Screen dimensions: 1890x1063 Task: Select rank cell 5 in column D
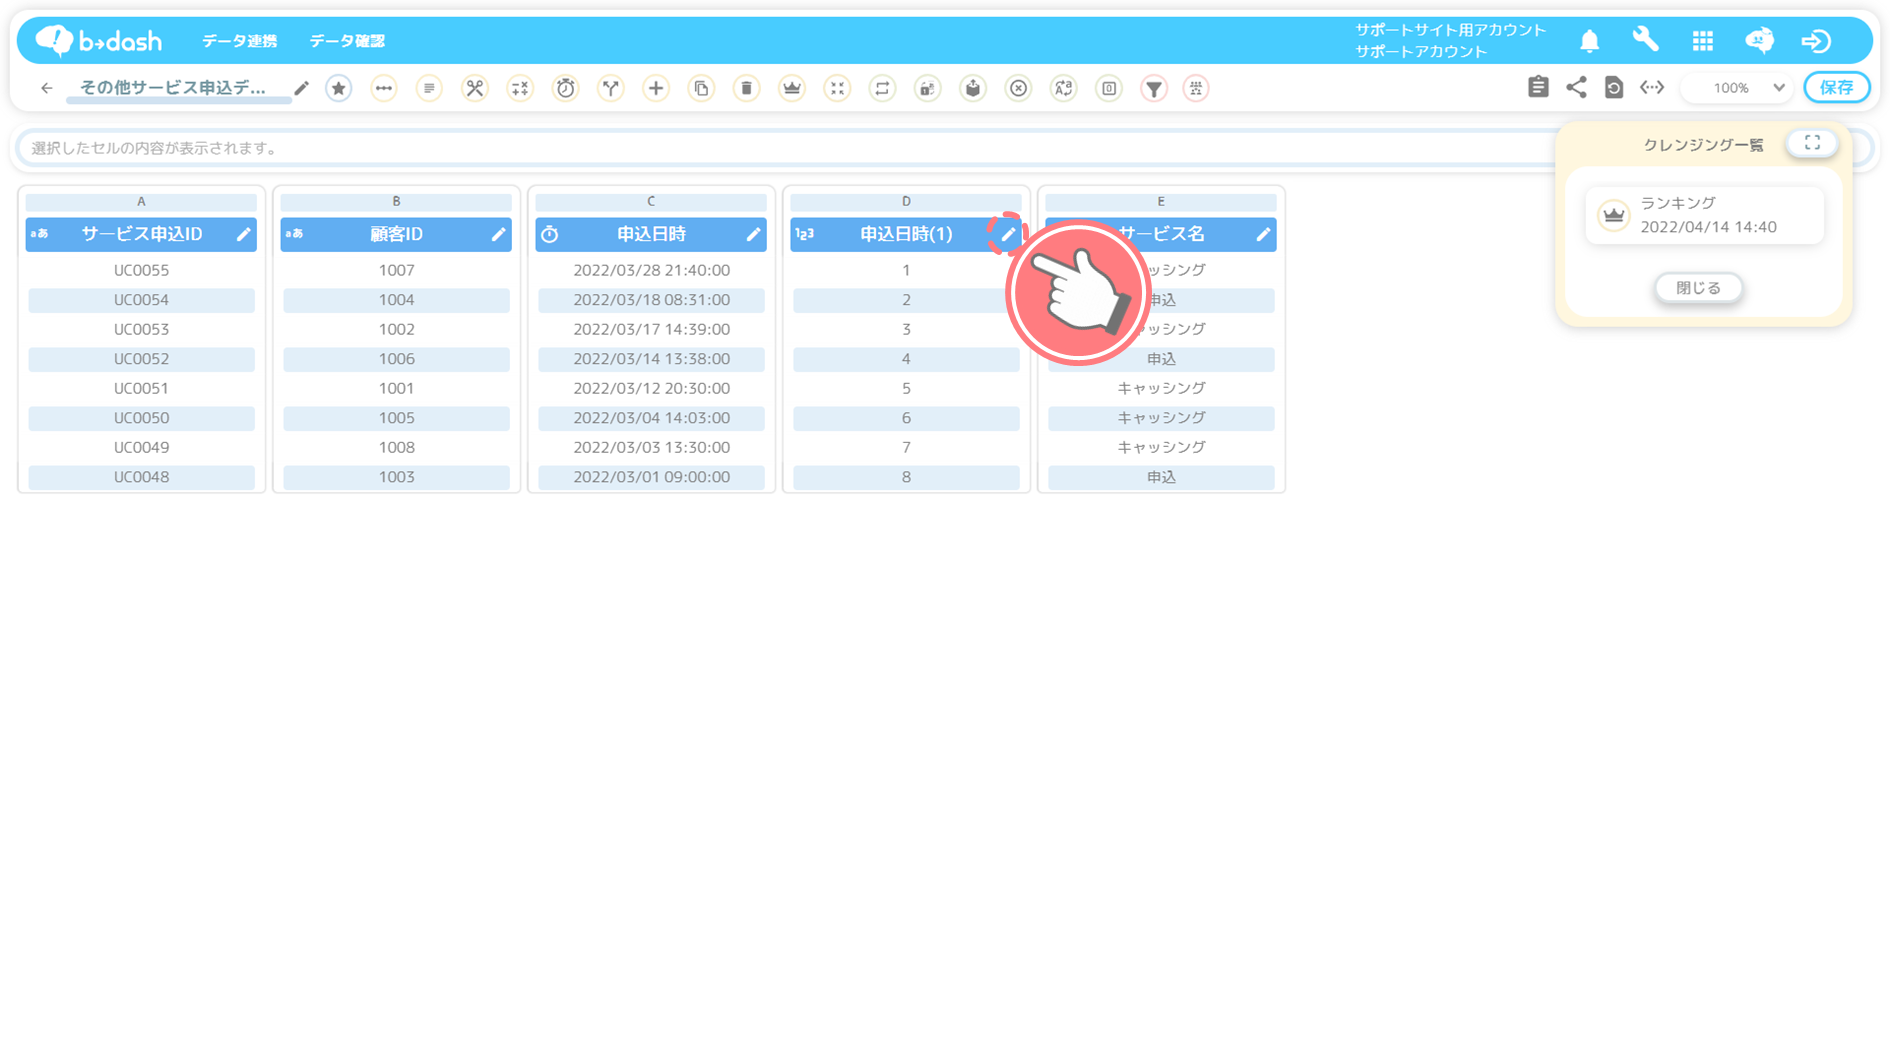pos(906,388)
